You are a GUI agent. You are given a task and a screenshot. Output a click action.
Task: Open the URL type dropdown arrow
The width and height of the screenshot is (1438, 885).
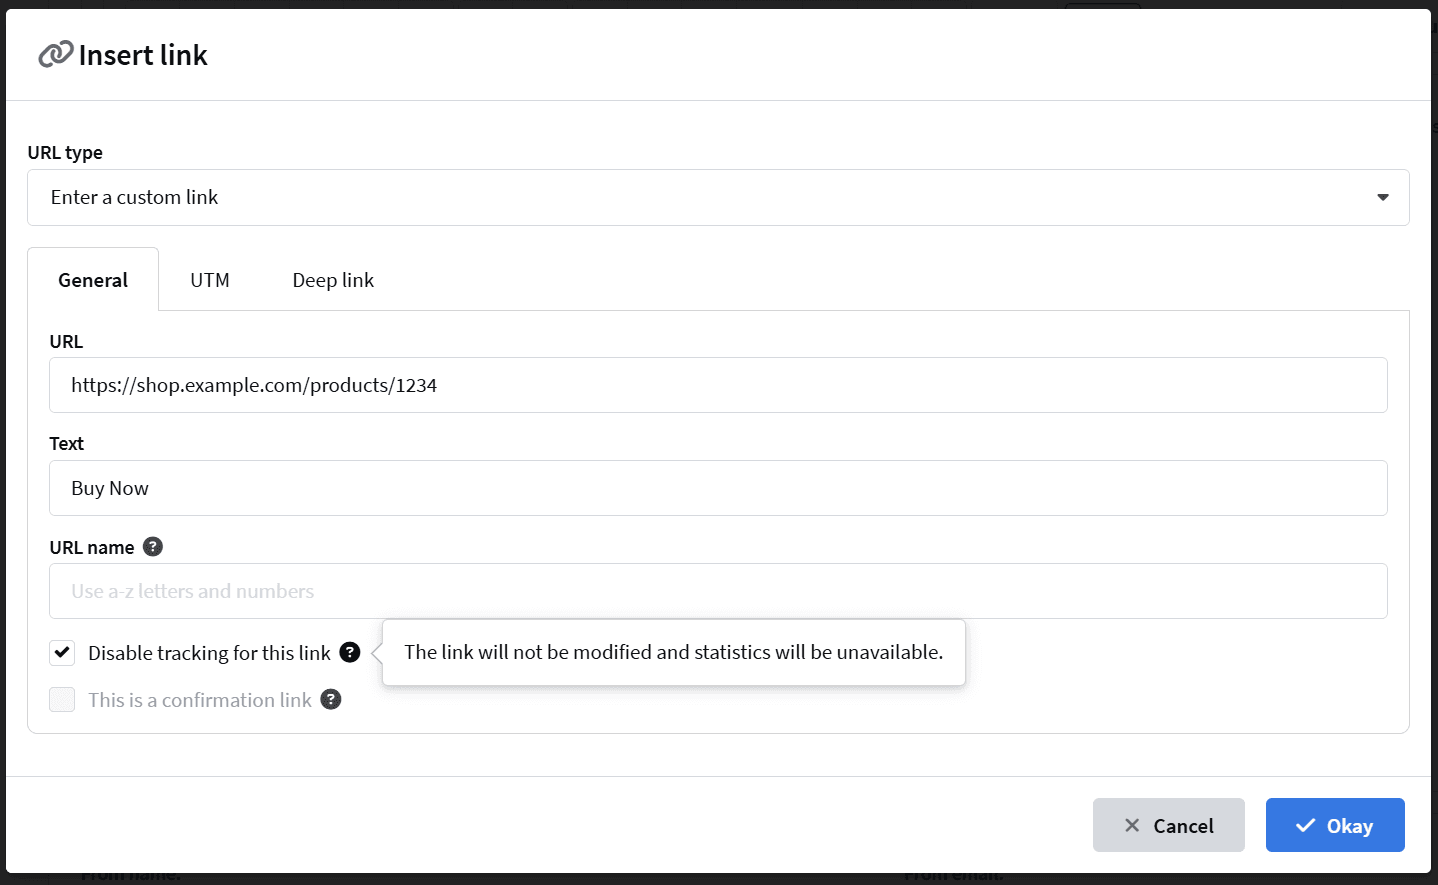click(1383, 197)
